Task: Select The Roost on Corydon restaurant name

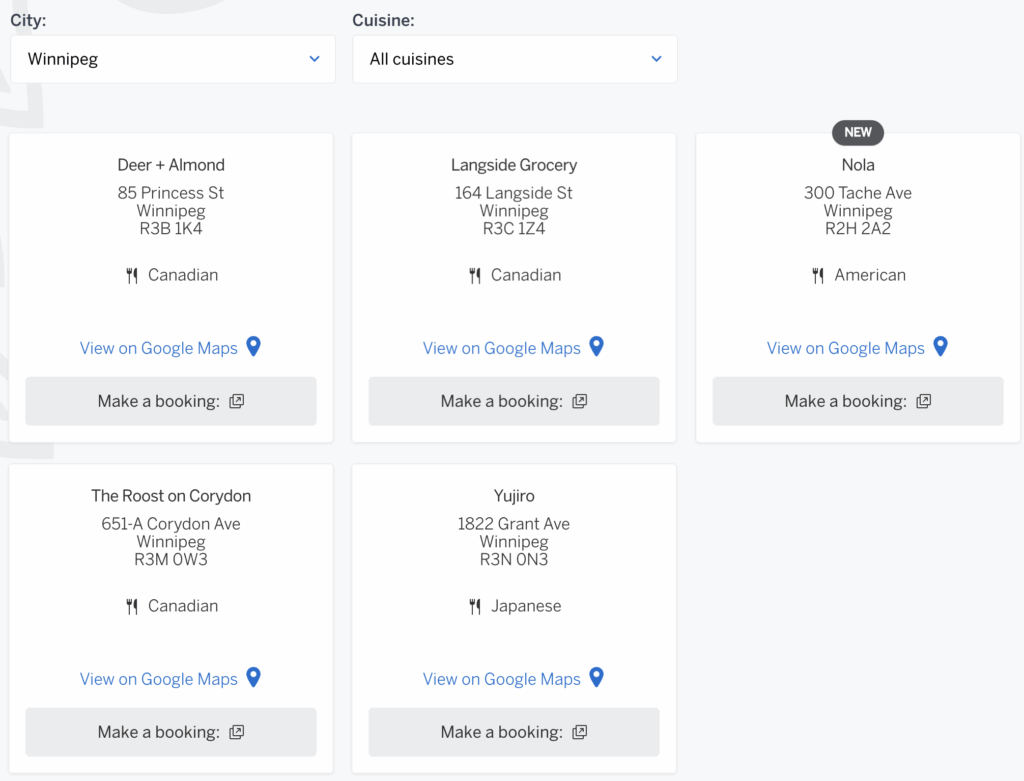Action: pos(171,496)
